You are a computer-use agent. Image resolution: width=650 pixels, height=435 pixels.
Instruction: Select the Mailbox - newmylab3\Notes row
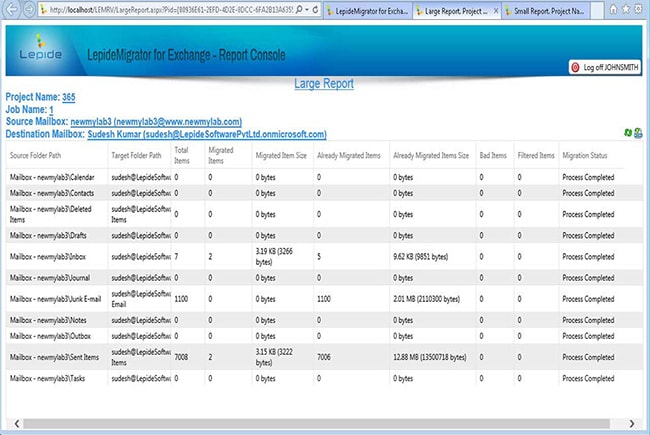coord(324,320)
